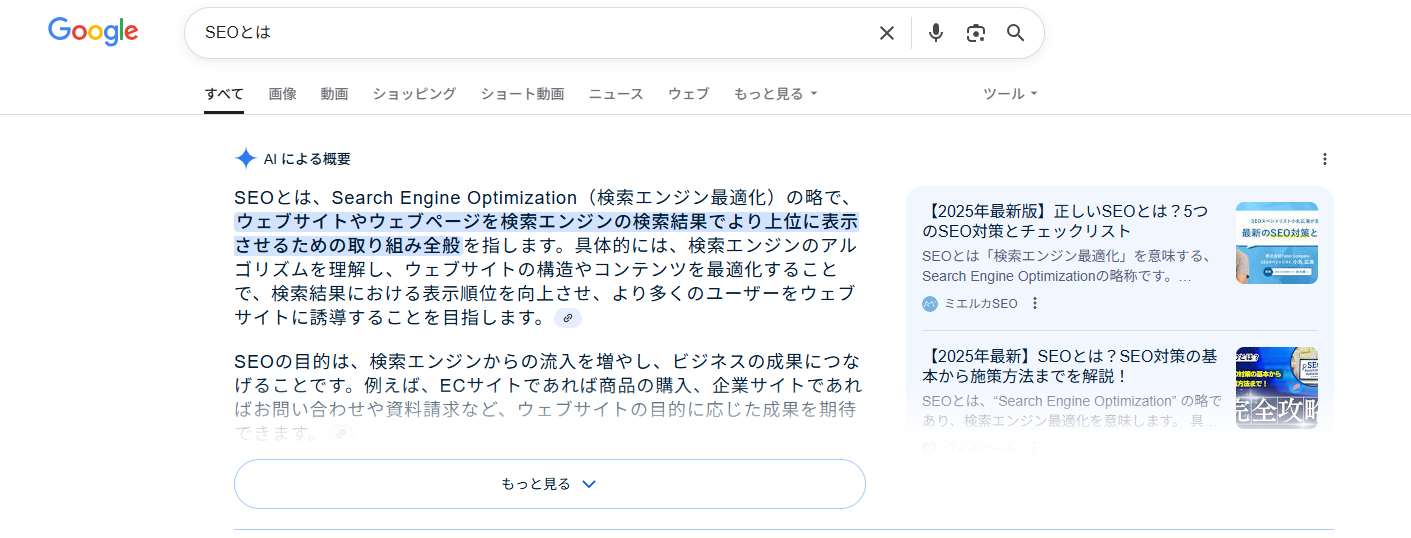
Task: Switch to the 画像 tab
Action: pyautogui.click(x=282, y=94)
